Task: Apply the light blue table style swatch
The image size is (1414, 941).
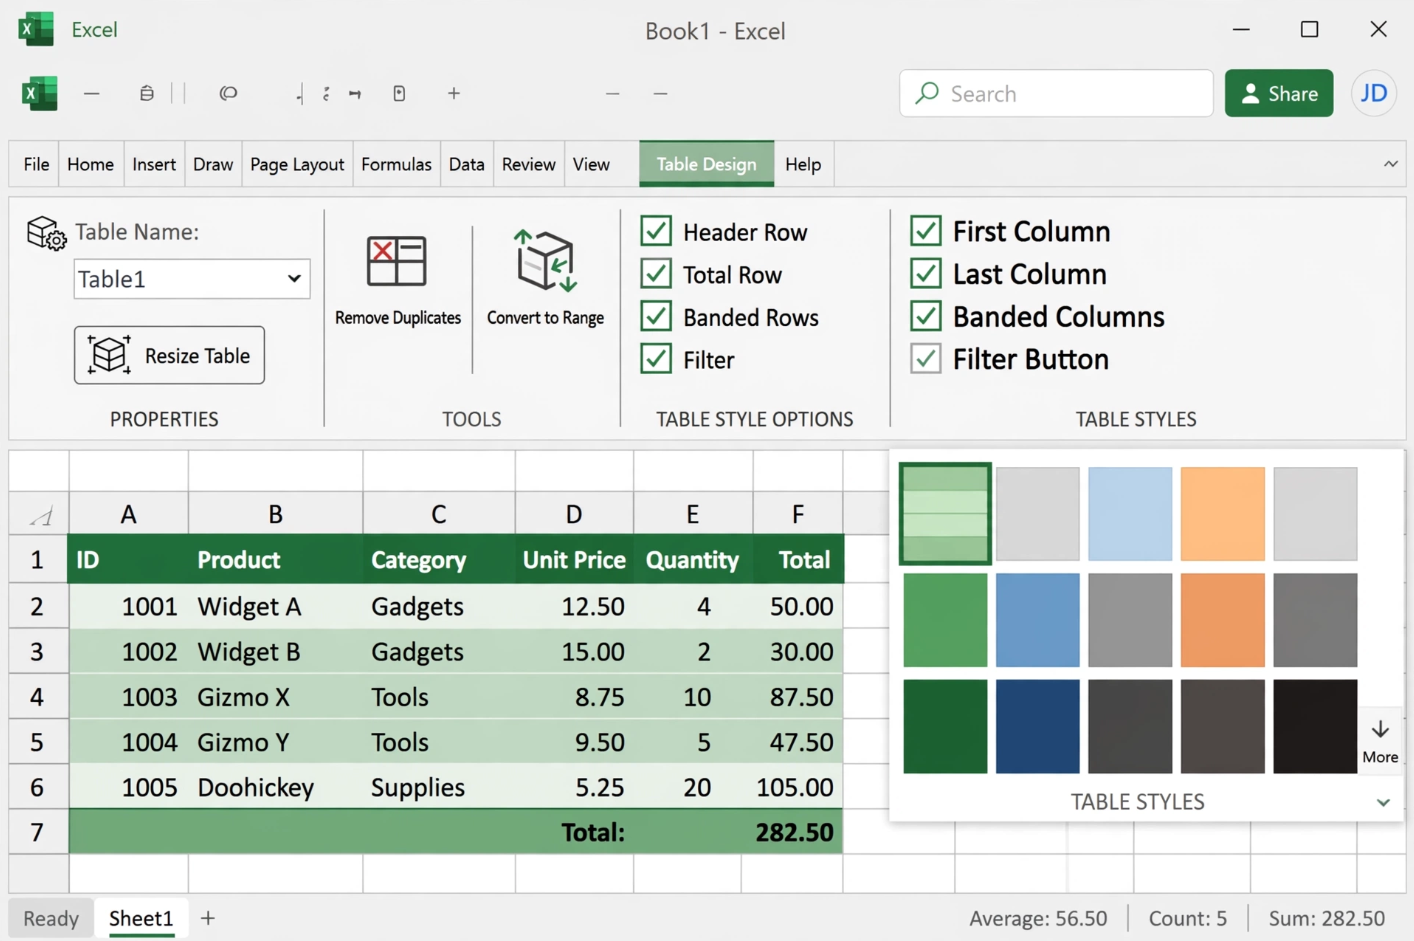Action: coord(1130,514)
